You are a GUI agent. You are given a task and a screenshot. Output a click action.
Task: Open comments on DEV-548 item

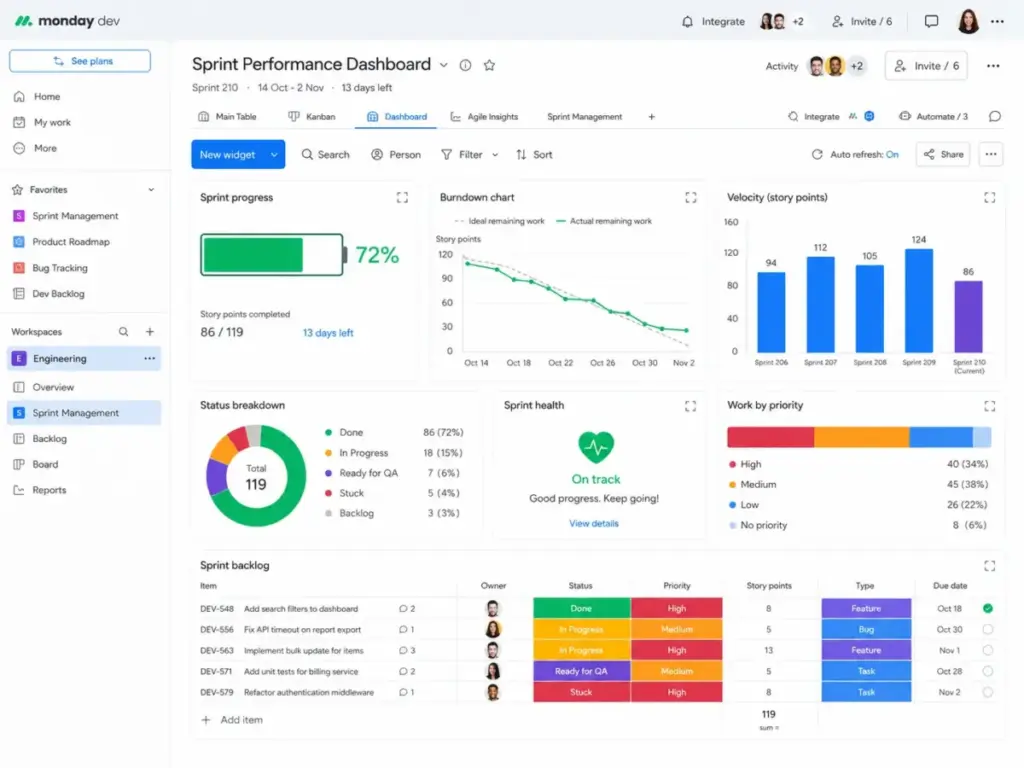(407, 609)
